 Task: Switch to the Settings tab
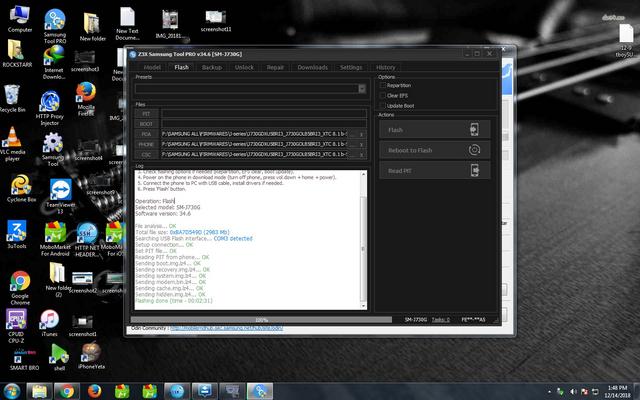coord(351,67)
